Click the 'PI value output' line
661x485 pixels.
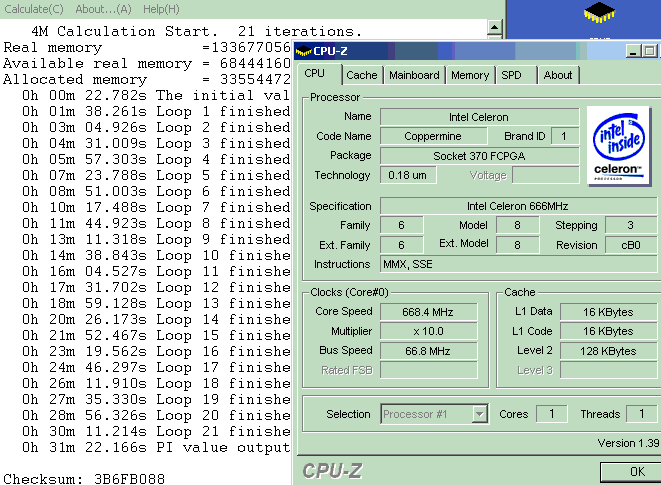(x=156, y=447)
